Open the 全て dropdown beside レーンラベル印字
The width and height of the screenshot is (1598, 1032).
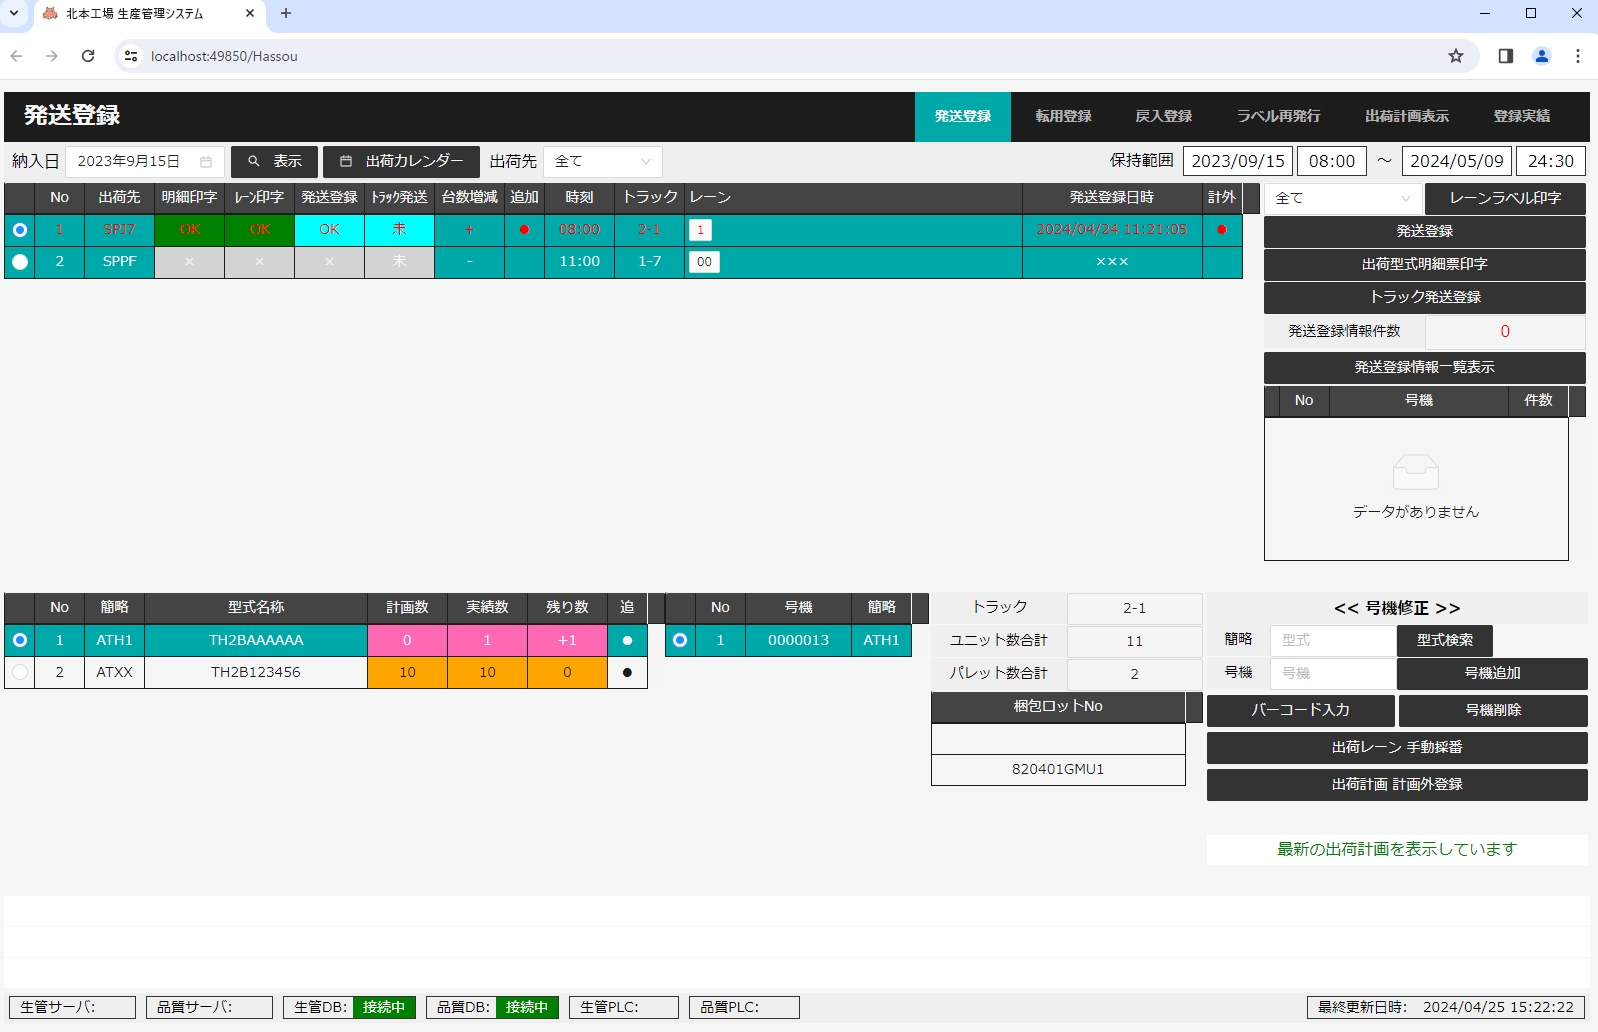[x=1343, y=199]
